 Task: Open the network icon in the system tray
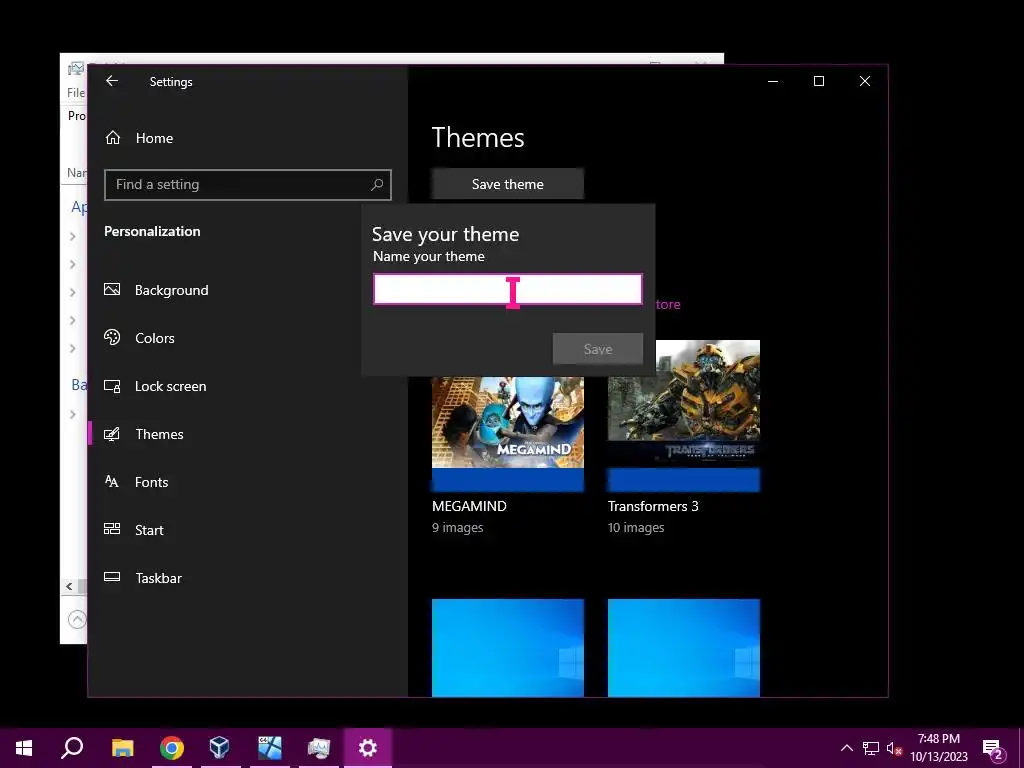[871, 748]
